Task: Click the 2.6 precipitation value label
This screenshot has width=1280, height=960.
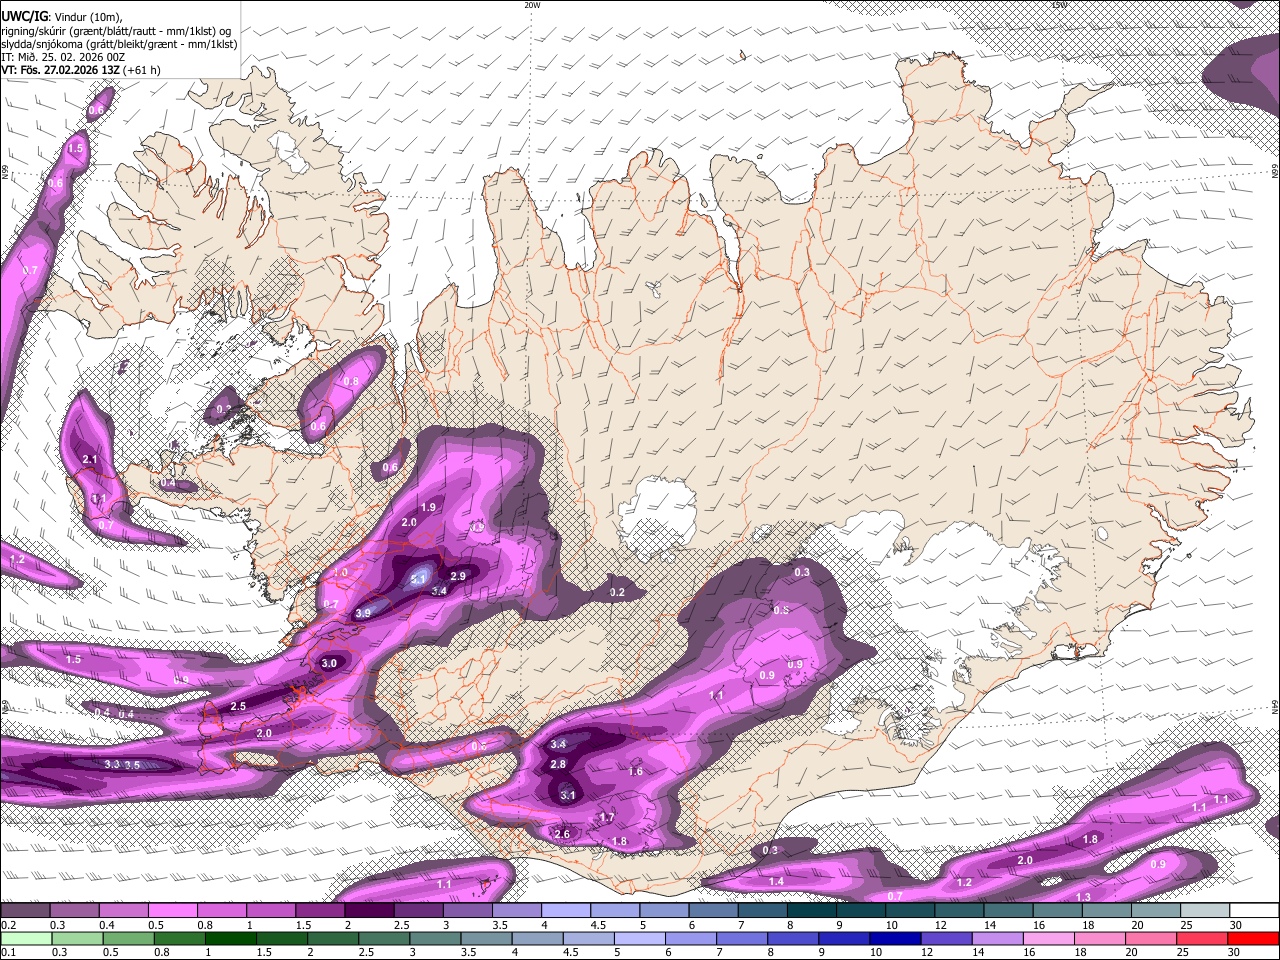Action: pyautogui.click(x=562, y=834)
